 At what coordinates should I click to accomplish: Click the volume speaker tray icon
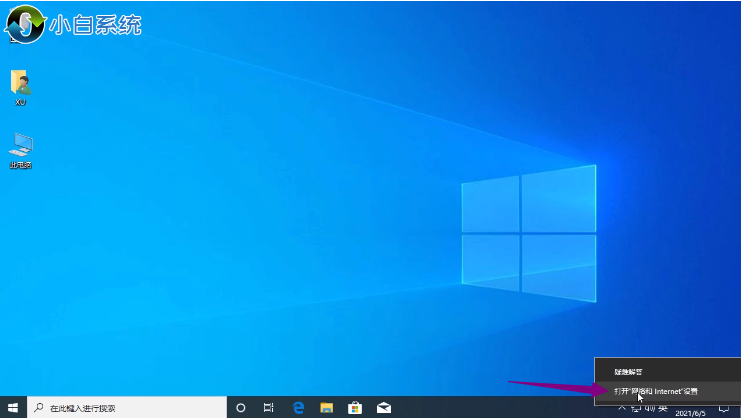pos(650,408)
